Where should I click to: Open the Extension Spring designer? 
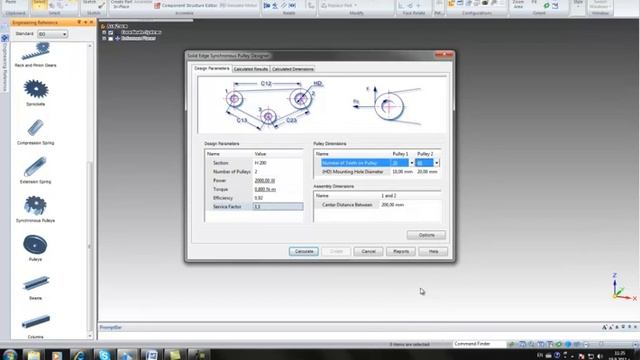[36, 167]
